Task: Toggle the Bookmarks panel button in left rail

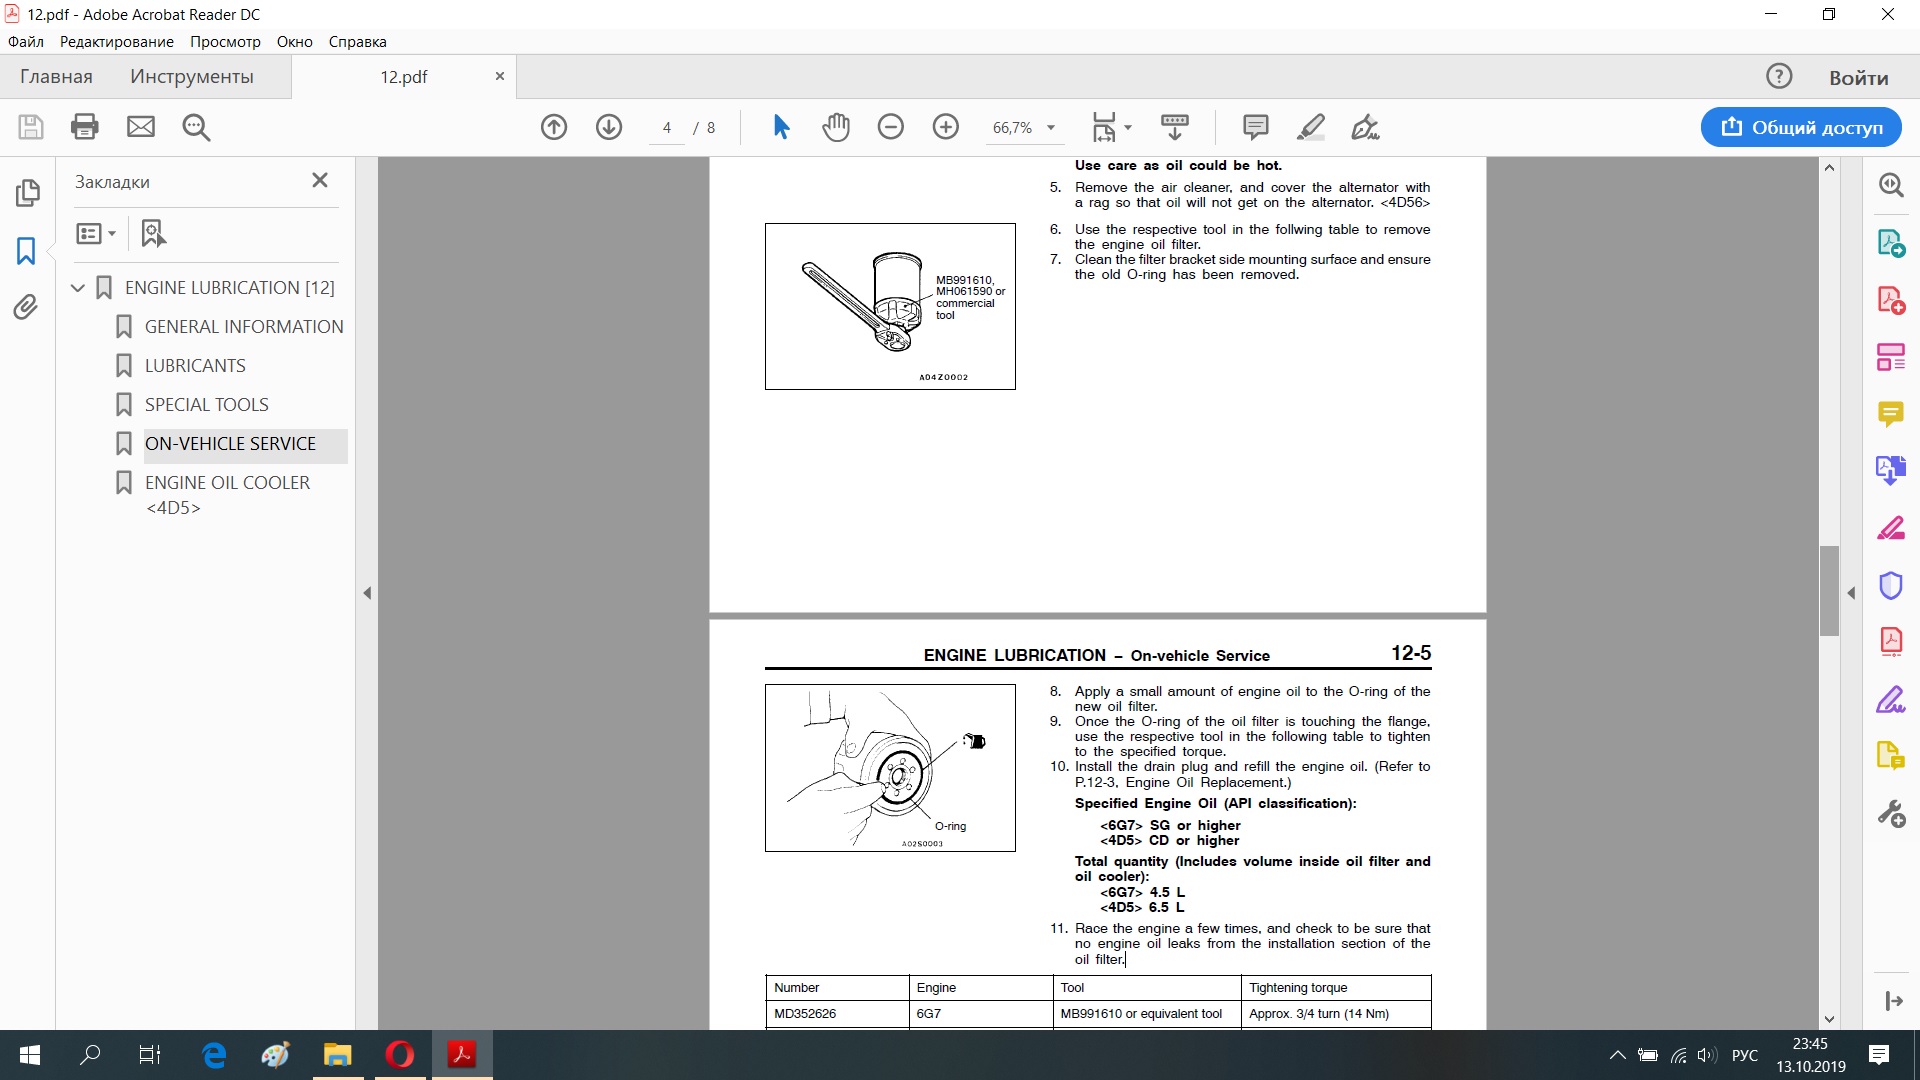Action: pos(26,250)
